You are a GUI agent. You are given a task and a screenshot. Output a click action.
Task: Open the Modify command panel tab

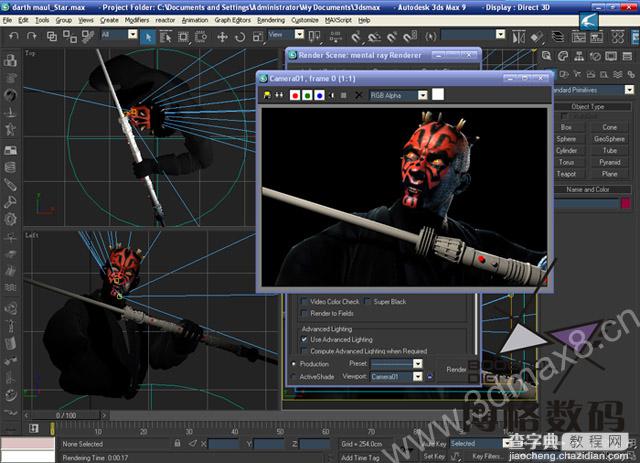point(563,56)
